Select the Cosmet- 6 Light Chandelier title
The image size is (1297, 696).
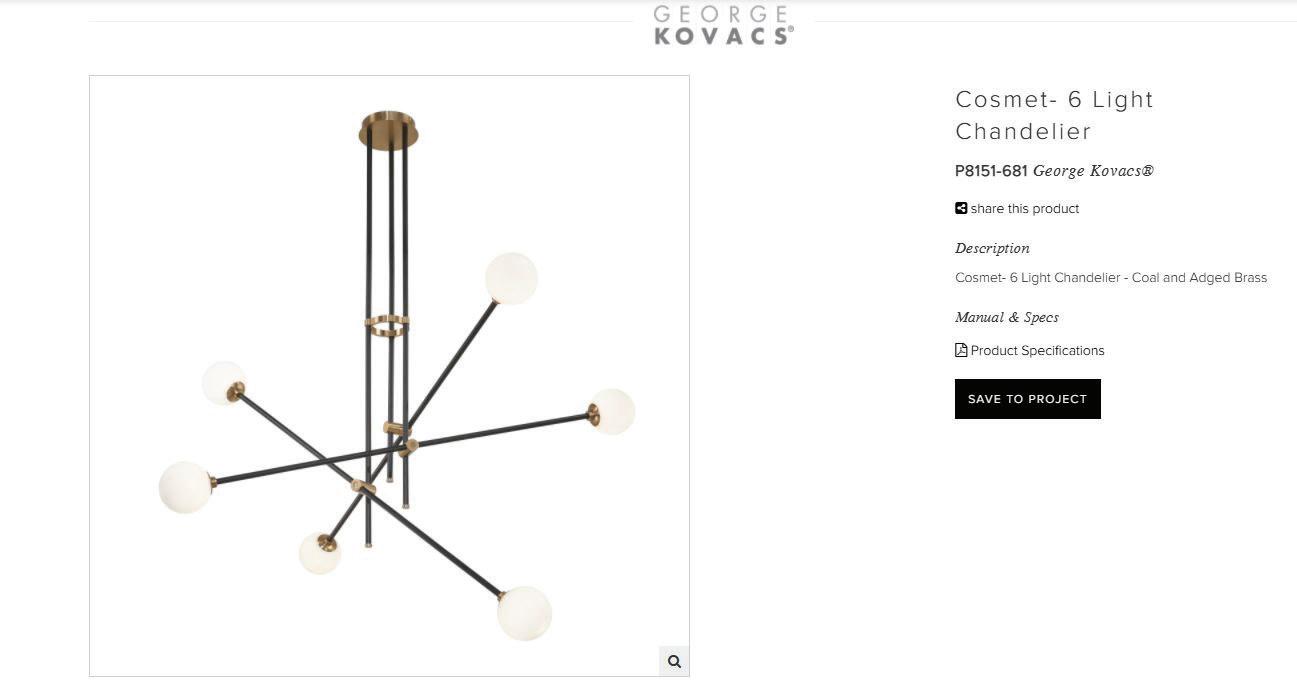[x=1054, y=115]
